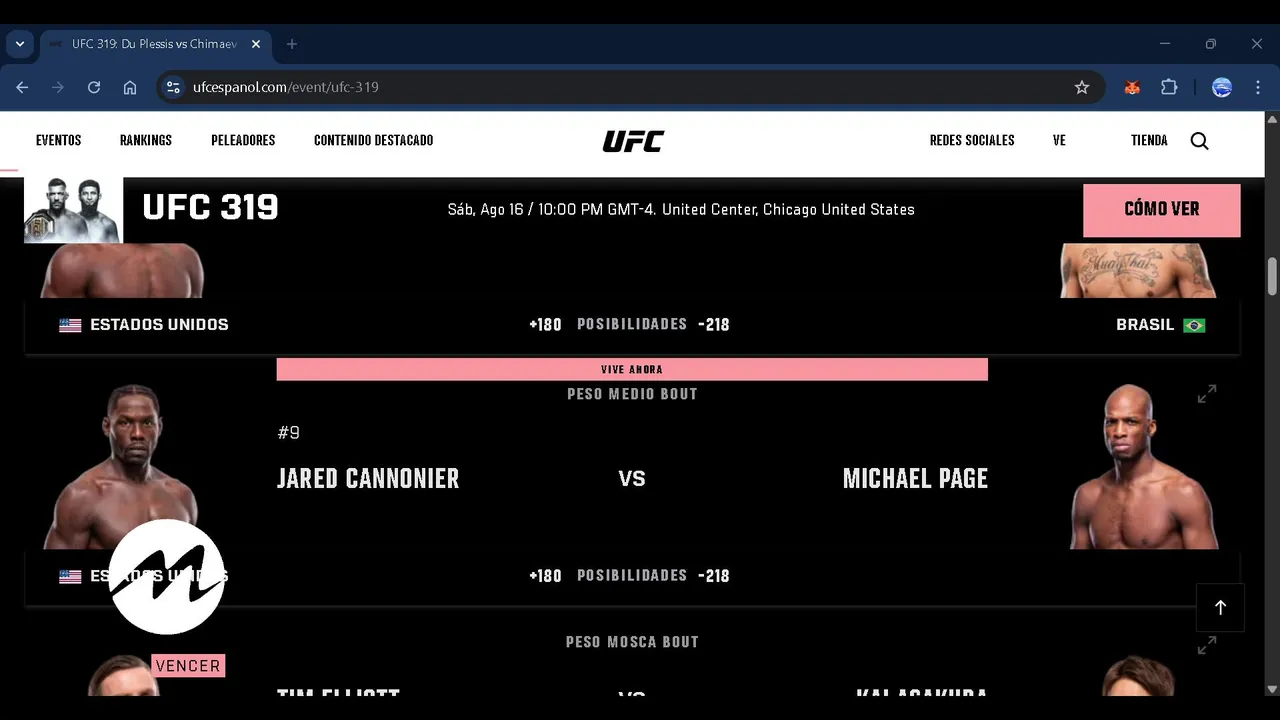Click the UFC 319 event poster thumbnail
This screenshot has height=720, width=1280.
point(73,210)
